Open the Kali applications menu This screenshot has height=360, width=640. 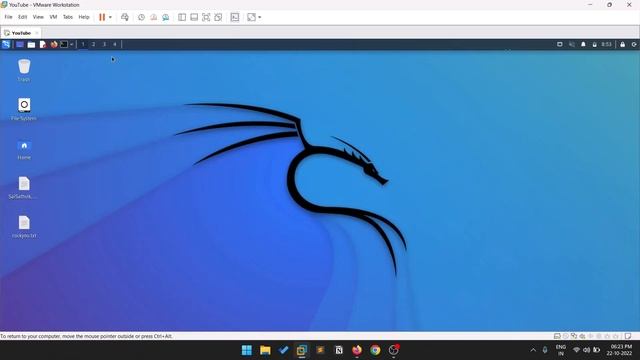[x=6, y=44]
